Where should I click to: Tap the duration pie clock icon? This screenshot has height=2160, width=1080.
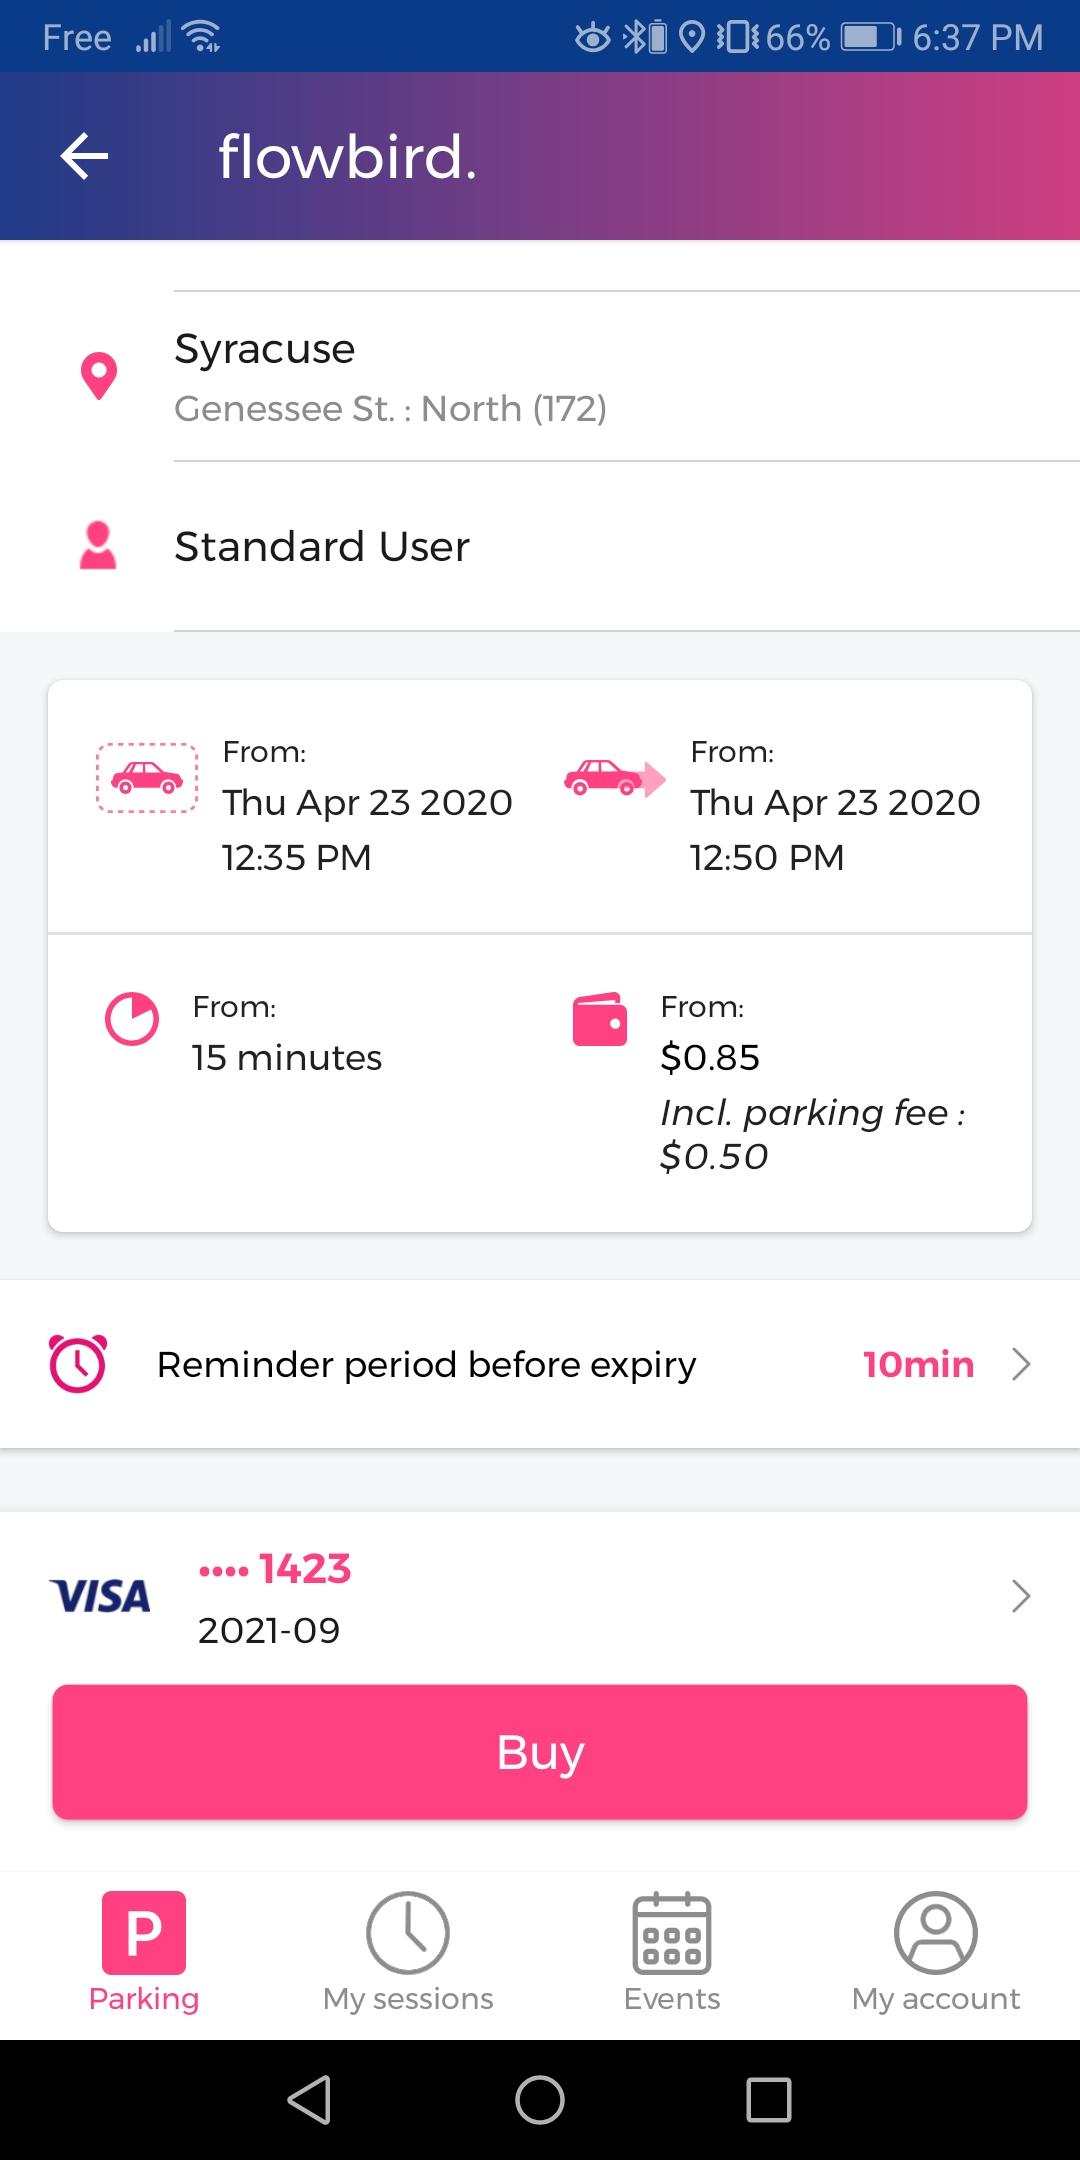point(132,1019)
